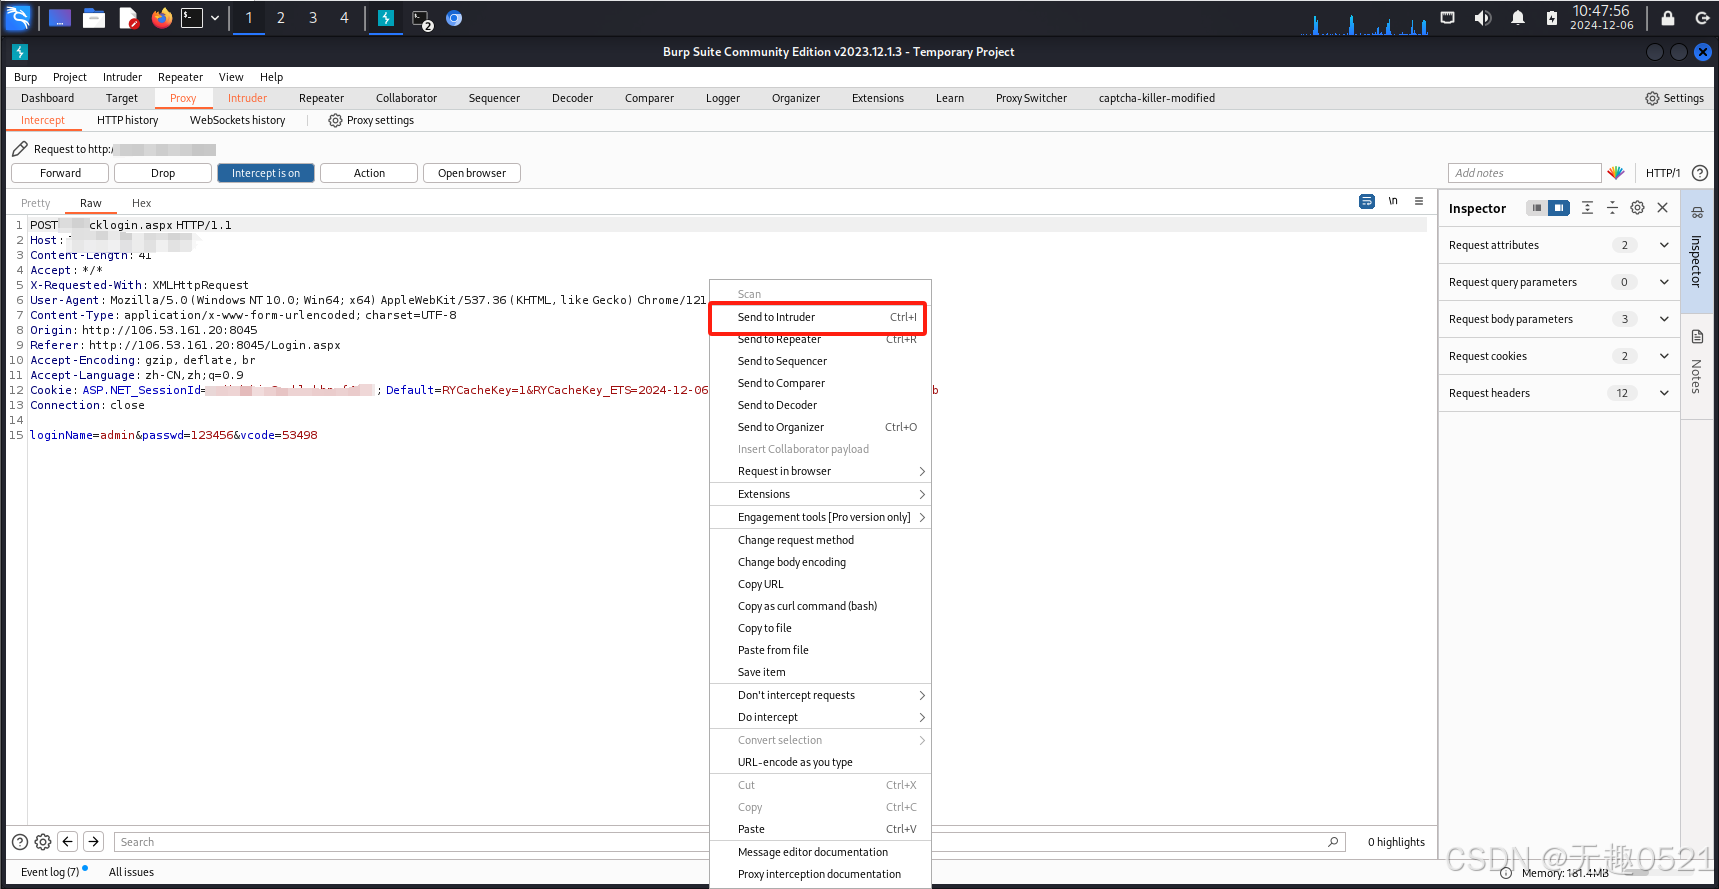
Task: Open the Event log (7) link
Action: [x=50, y=872]
